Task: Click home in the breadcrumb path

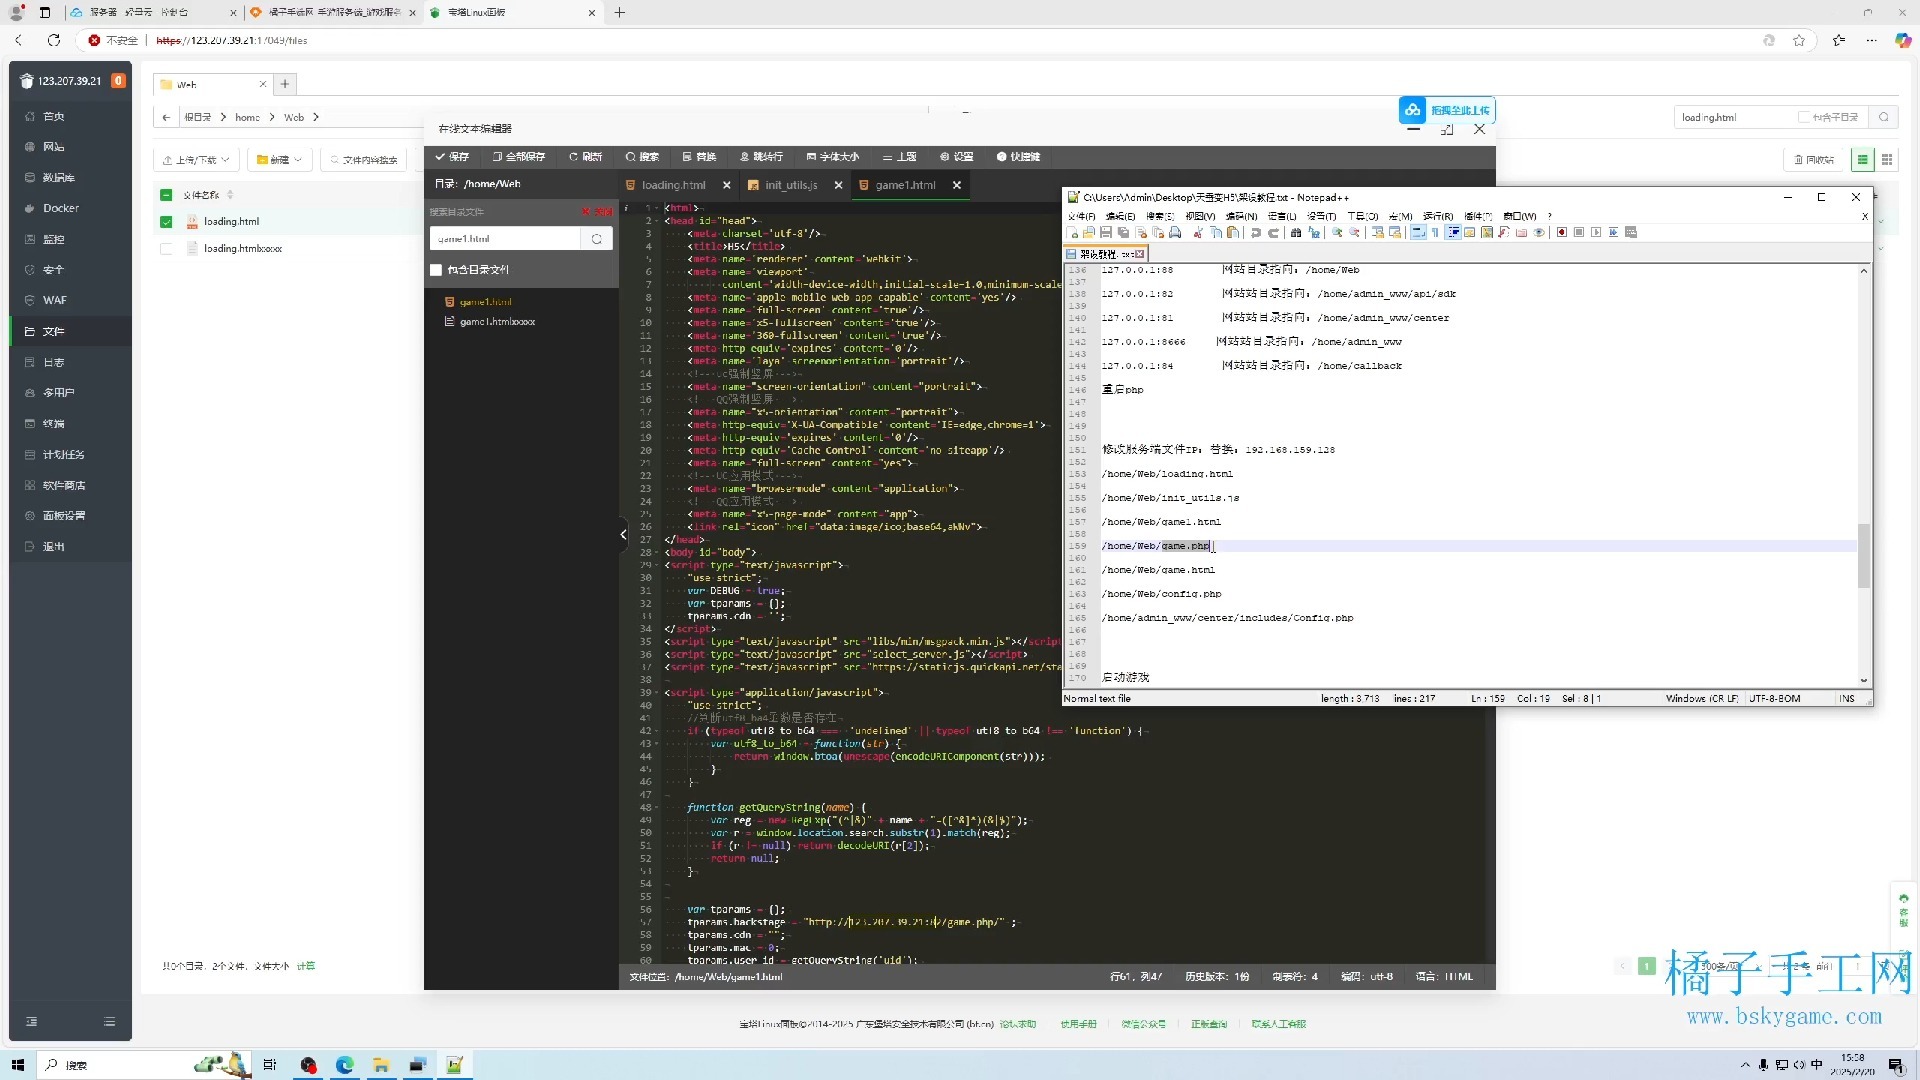Action: click(247, 118)
